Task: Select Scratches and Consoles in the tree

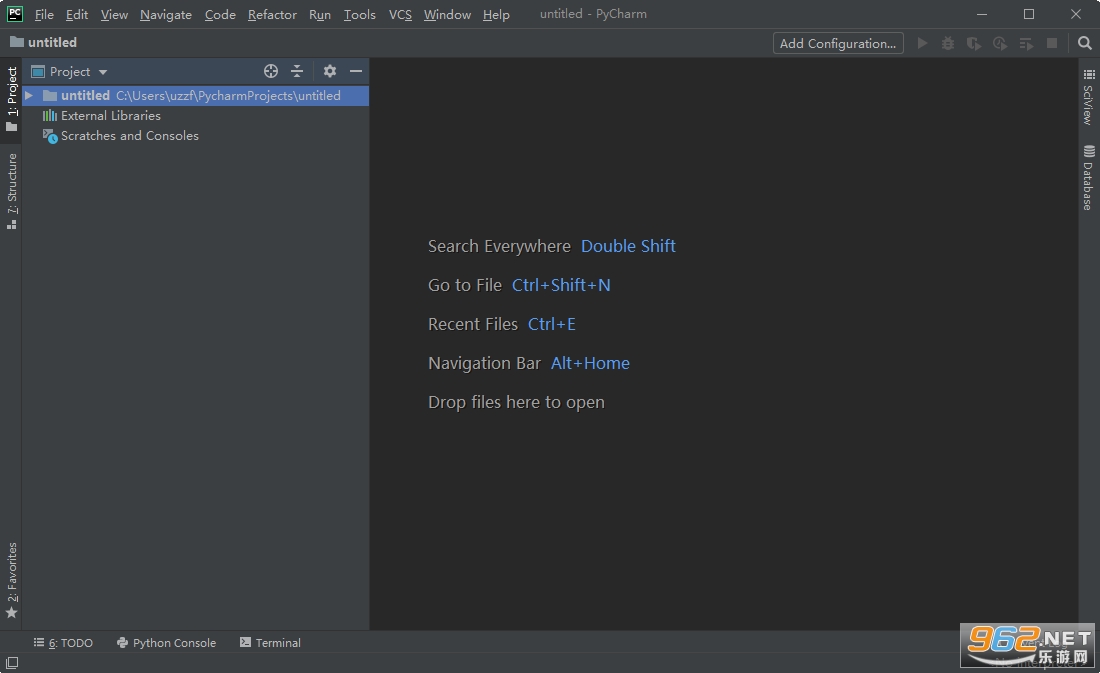Action: [130, 135]
